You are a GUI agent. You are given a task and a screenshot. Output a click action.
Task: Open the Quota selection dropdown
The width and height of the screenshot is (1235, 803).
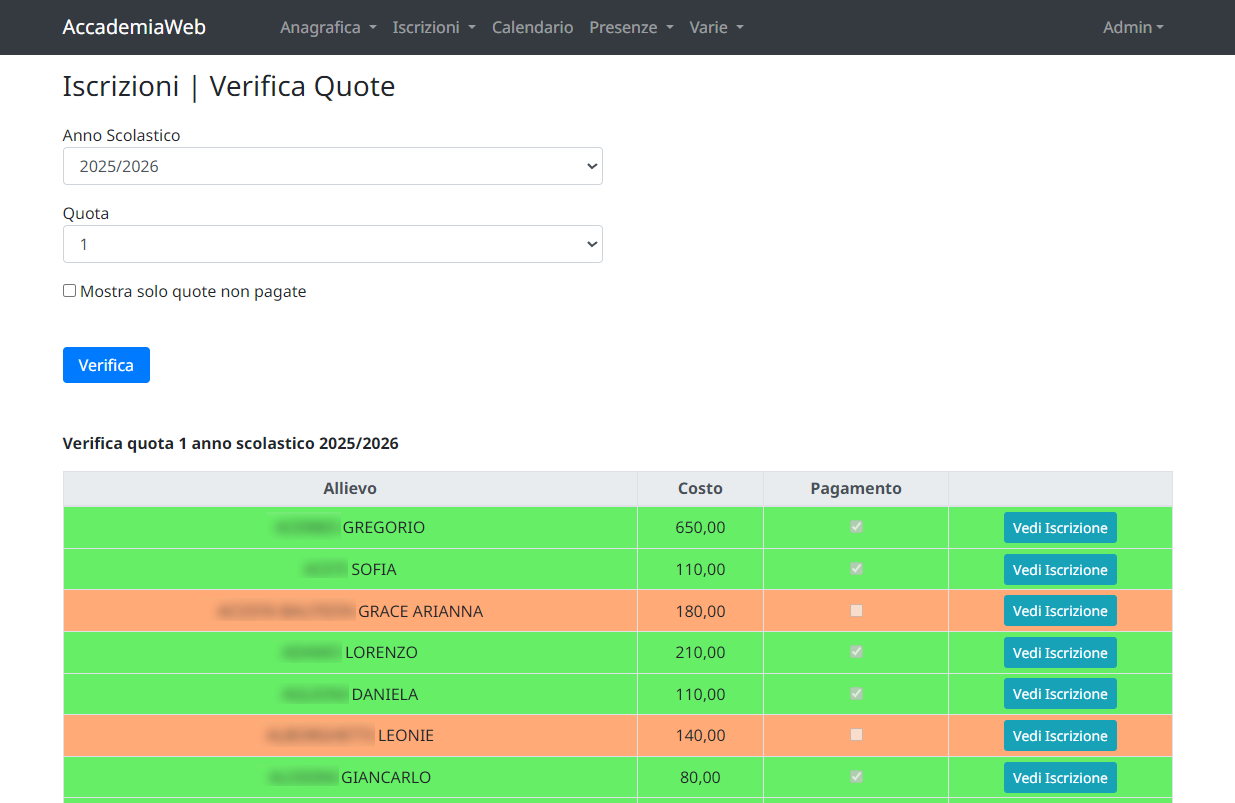tap(332, 244)
